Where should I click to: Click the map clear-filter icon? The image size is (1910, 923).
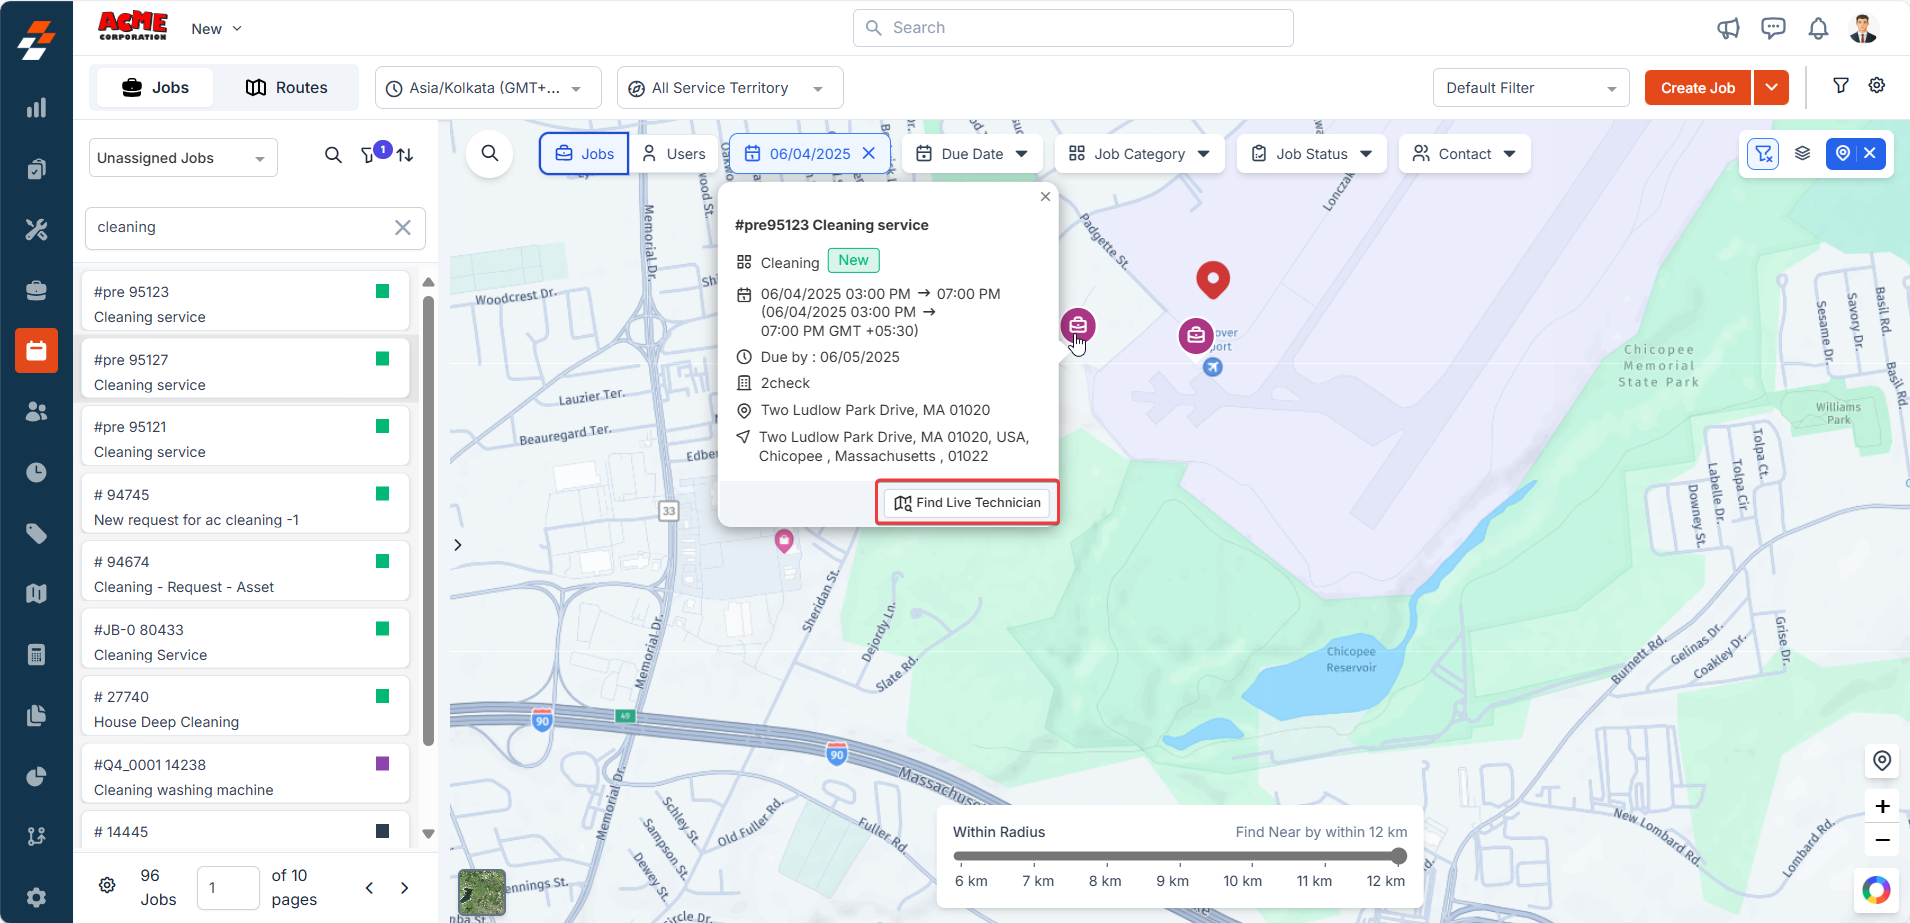click(1763, 153)
